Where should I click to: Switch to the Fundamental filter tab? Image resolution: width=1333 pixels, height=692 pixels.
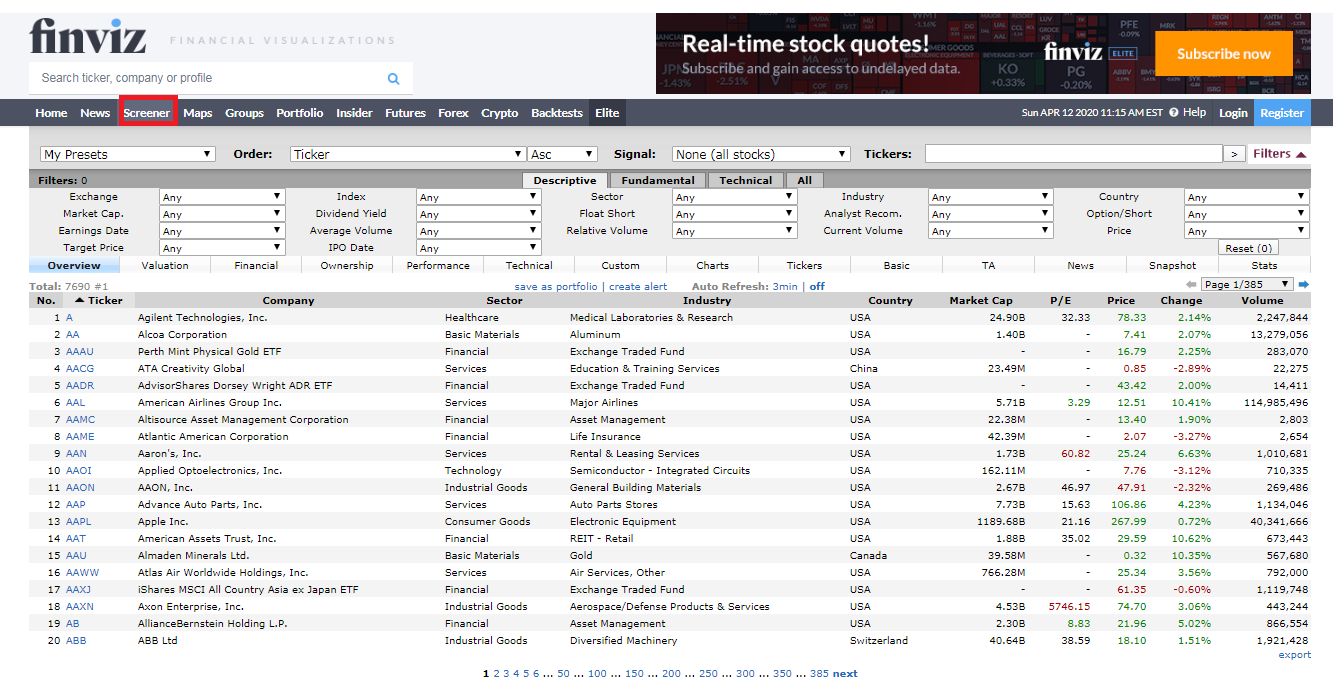click(x=658, y=181)
